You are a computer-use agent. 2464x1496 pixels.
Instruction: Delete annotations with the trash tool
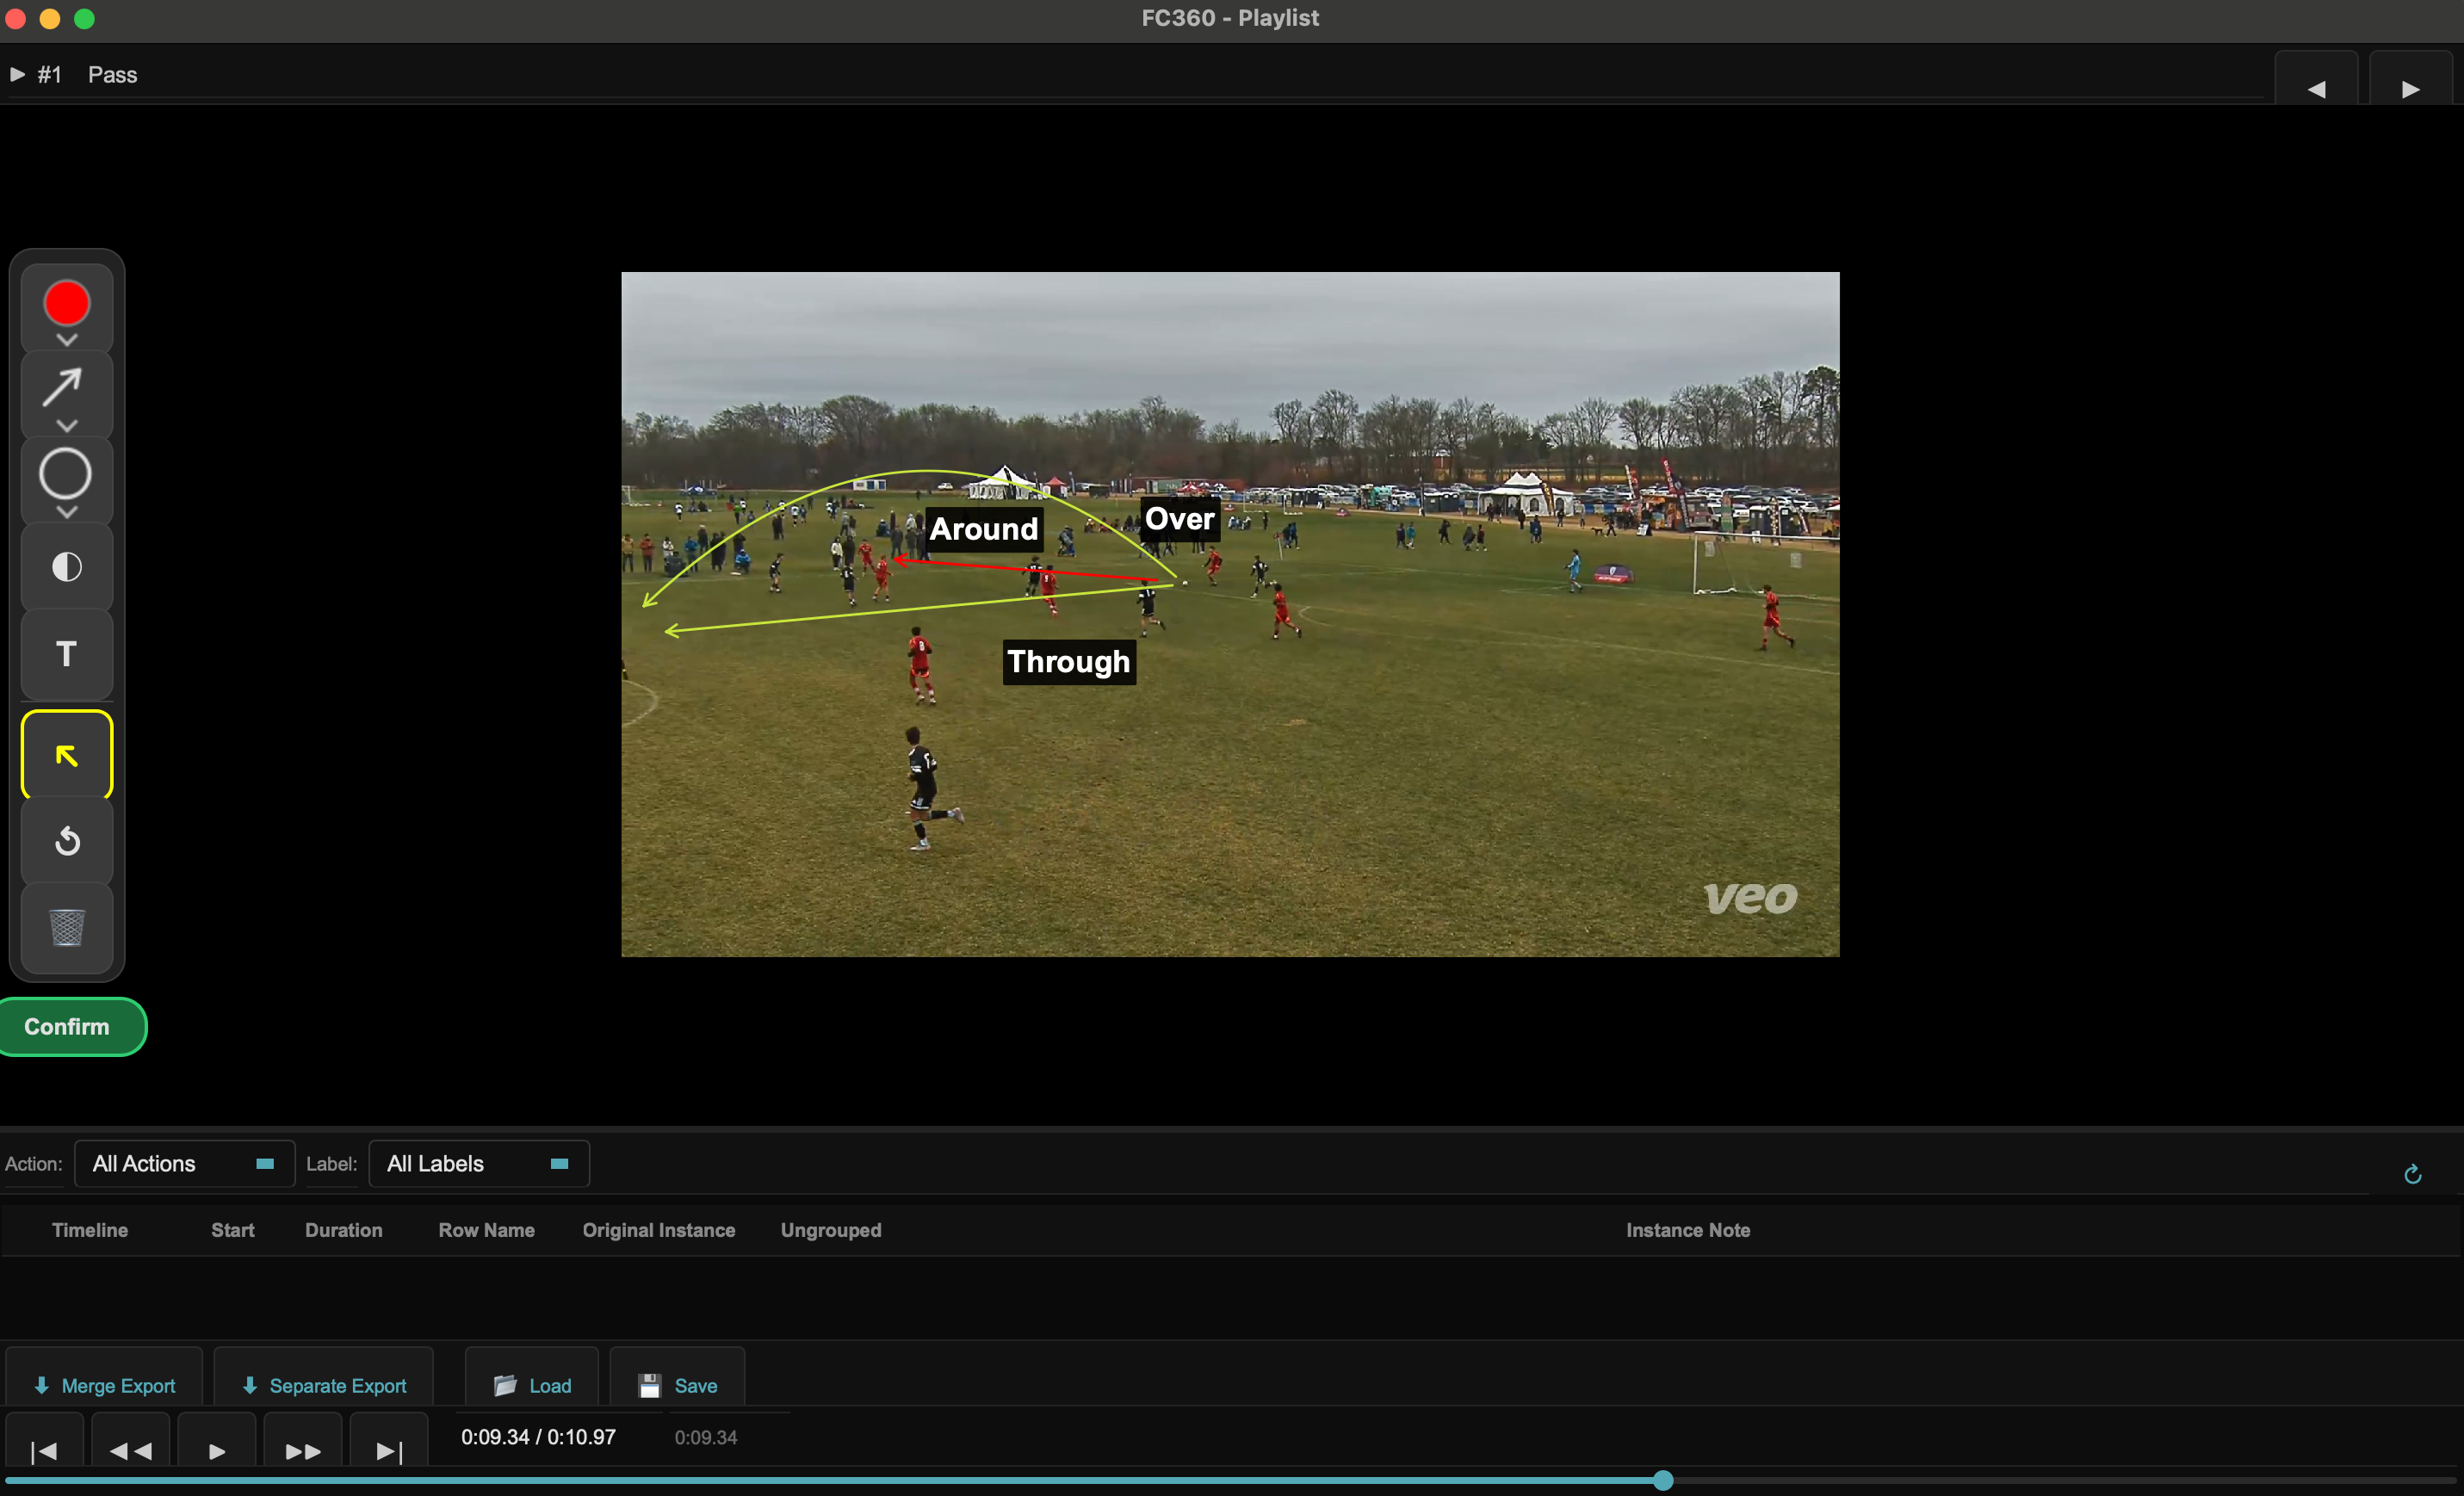click(66, 928)
